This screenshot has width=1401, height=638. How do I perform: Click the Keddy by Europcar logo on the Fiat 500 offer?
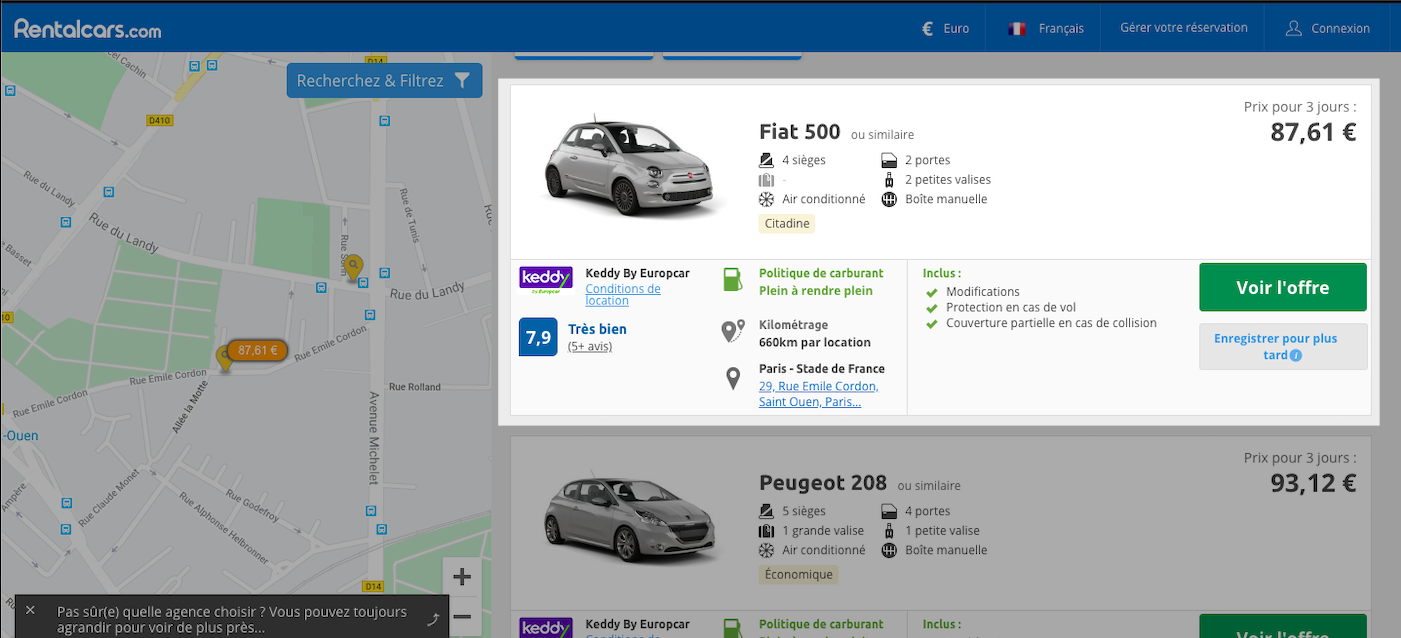point(546,279)
